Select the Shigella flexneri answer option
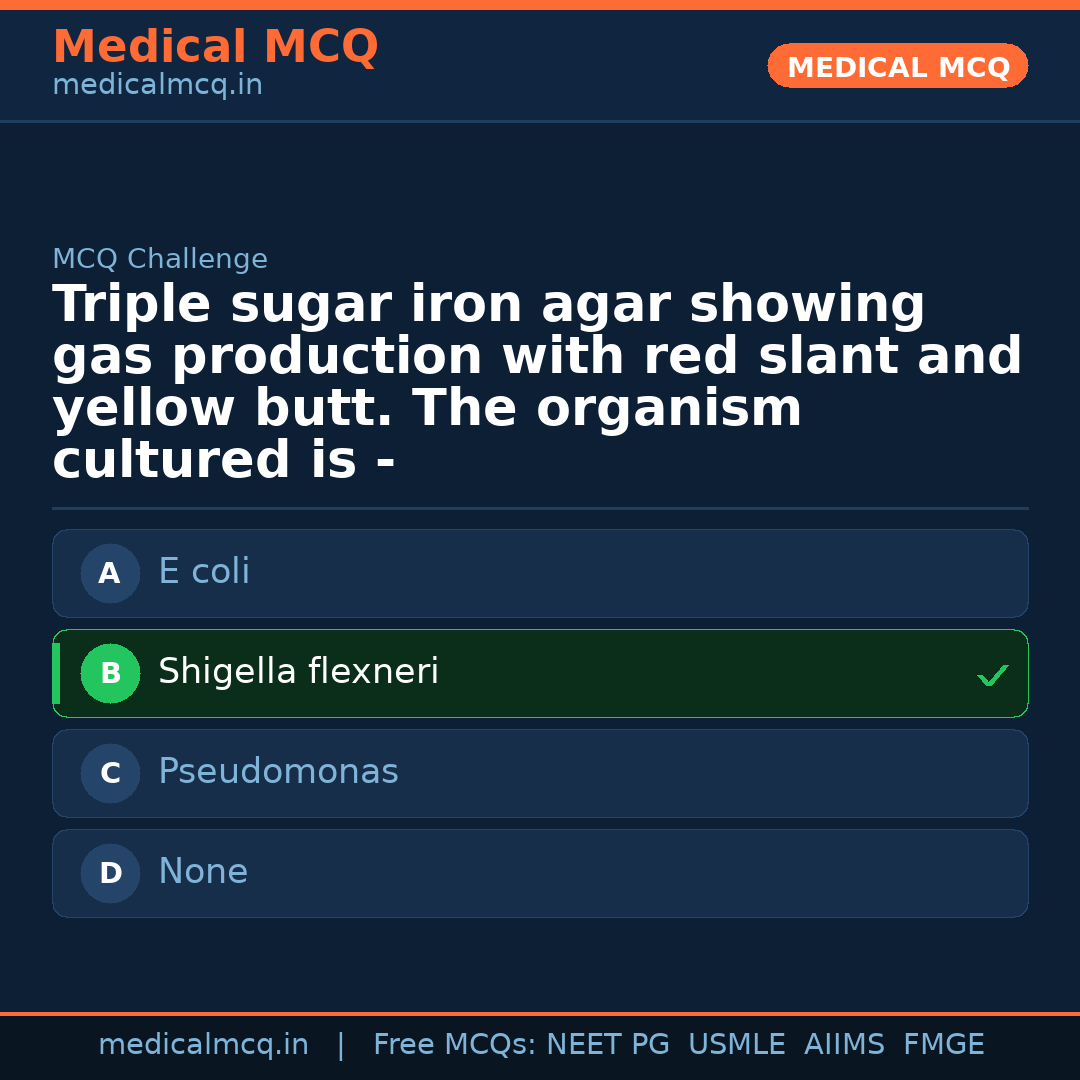Viewport: 1080px width, 1080px height. (x=540, y=673)
